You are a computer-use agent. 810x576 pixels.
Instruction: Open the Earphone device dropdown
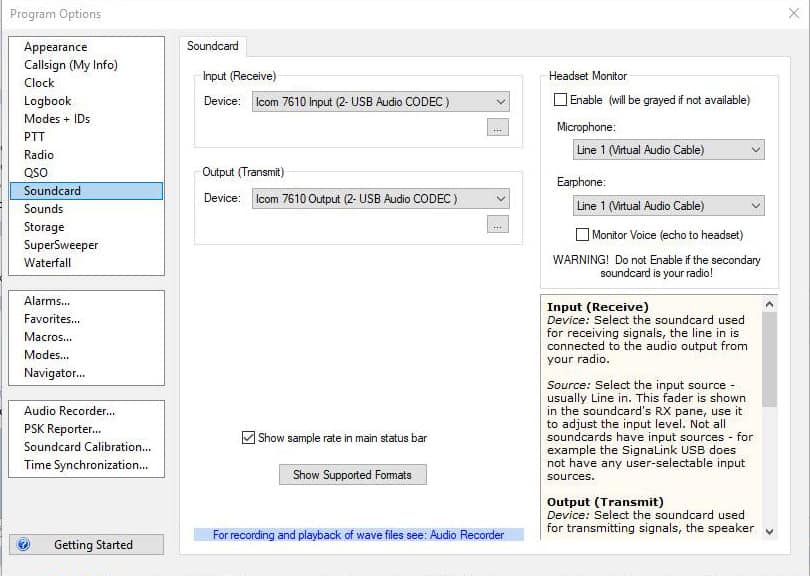coord(668,206)
